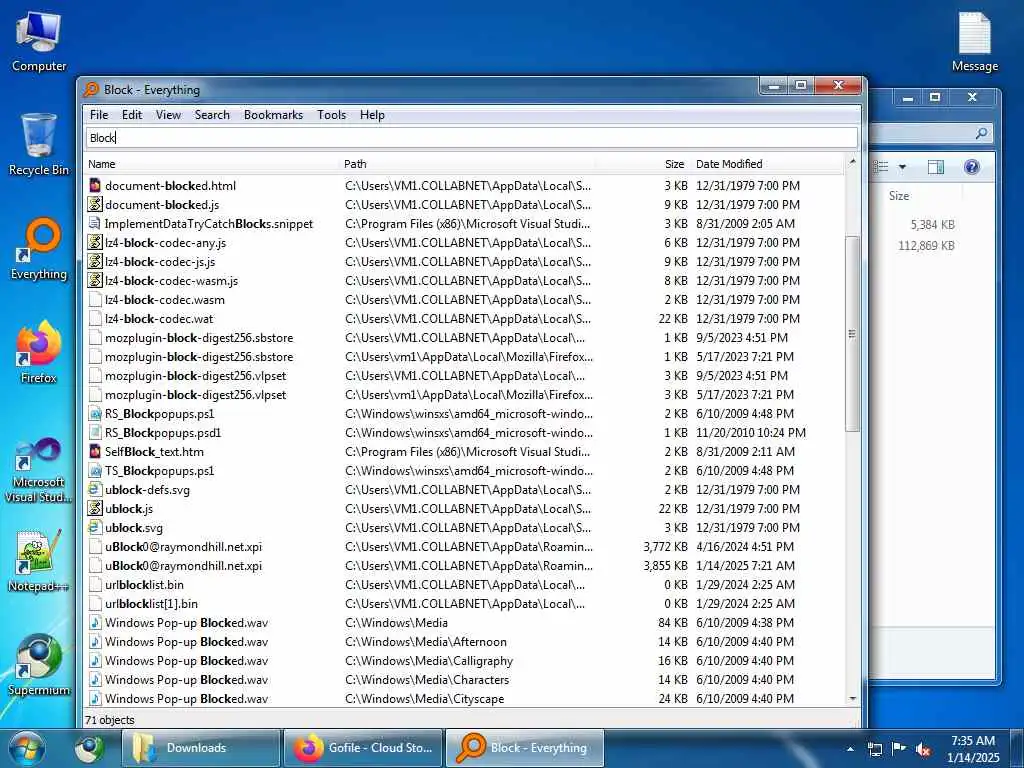1024x768 pixels.
Task: Open the Computer desktop icon
Action: click(39, 42)
